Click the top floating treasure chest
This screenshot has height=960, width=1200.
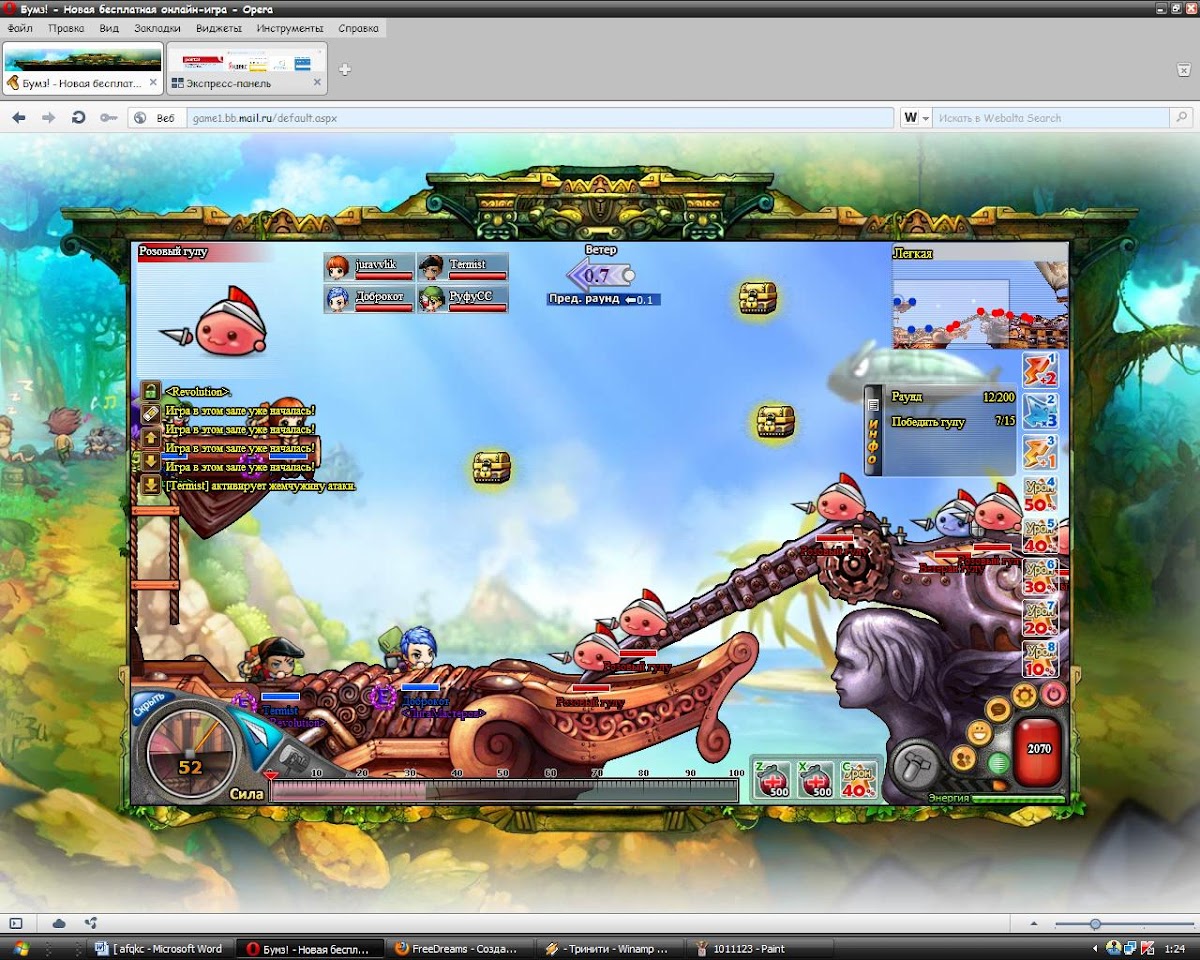[757, 297]
